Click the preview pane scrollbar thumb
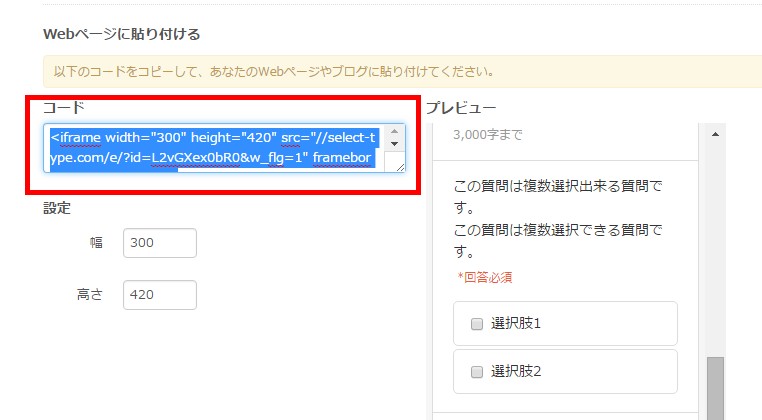 coord(715,388)
